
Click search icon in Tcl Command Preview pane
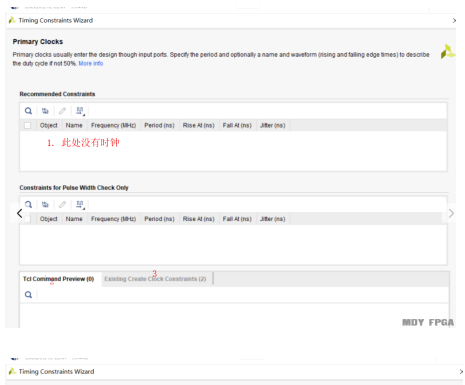(x=28, y=295)
